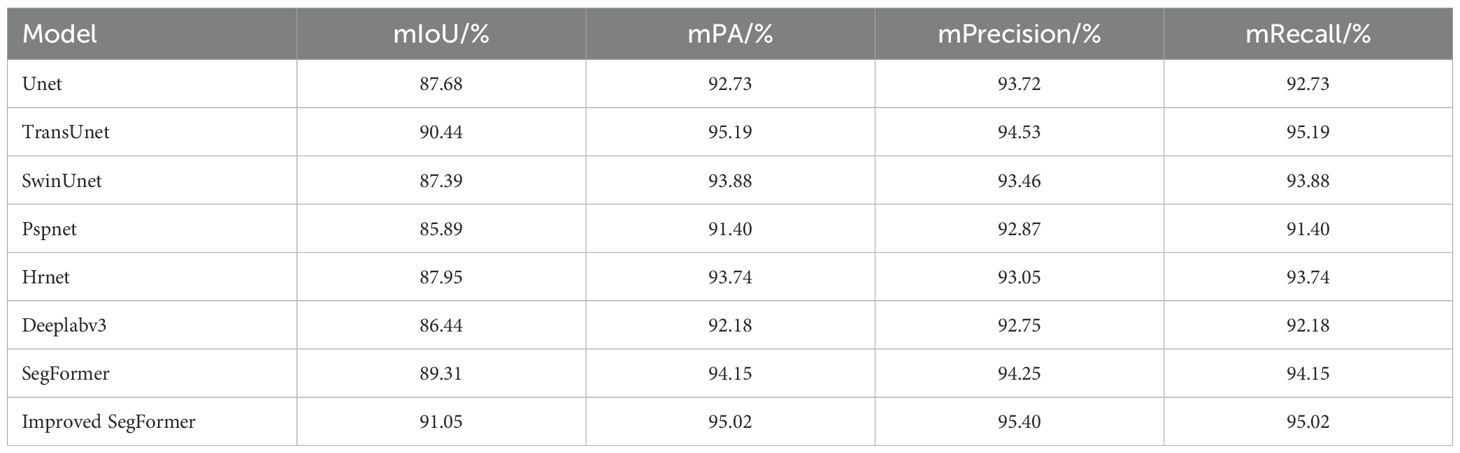This screenshot has width=1460, height=453.
Task: Click the SegFormer row label
Action: (x=63, y=374)
